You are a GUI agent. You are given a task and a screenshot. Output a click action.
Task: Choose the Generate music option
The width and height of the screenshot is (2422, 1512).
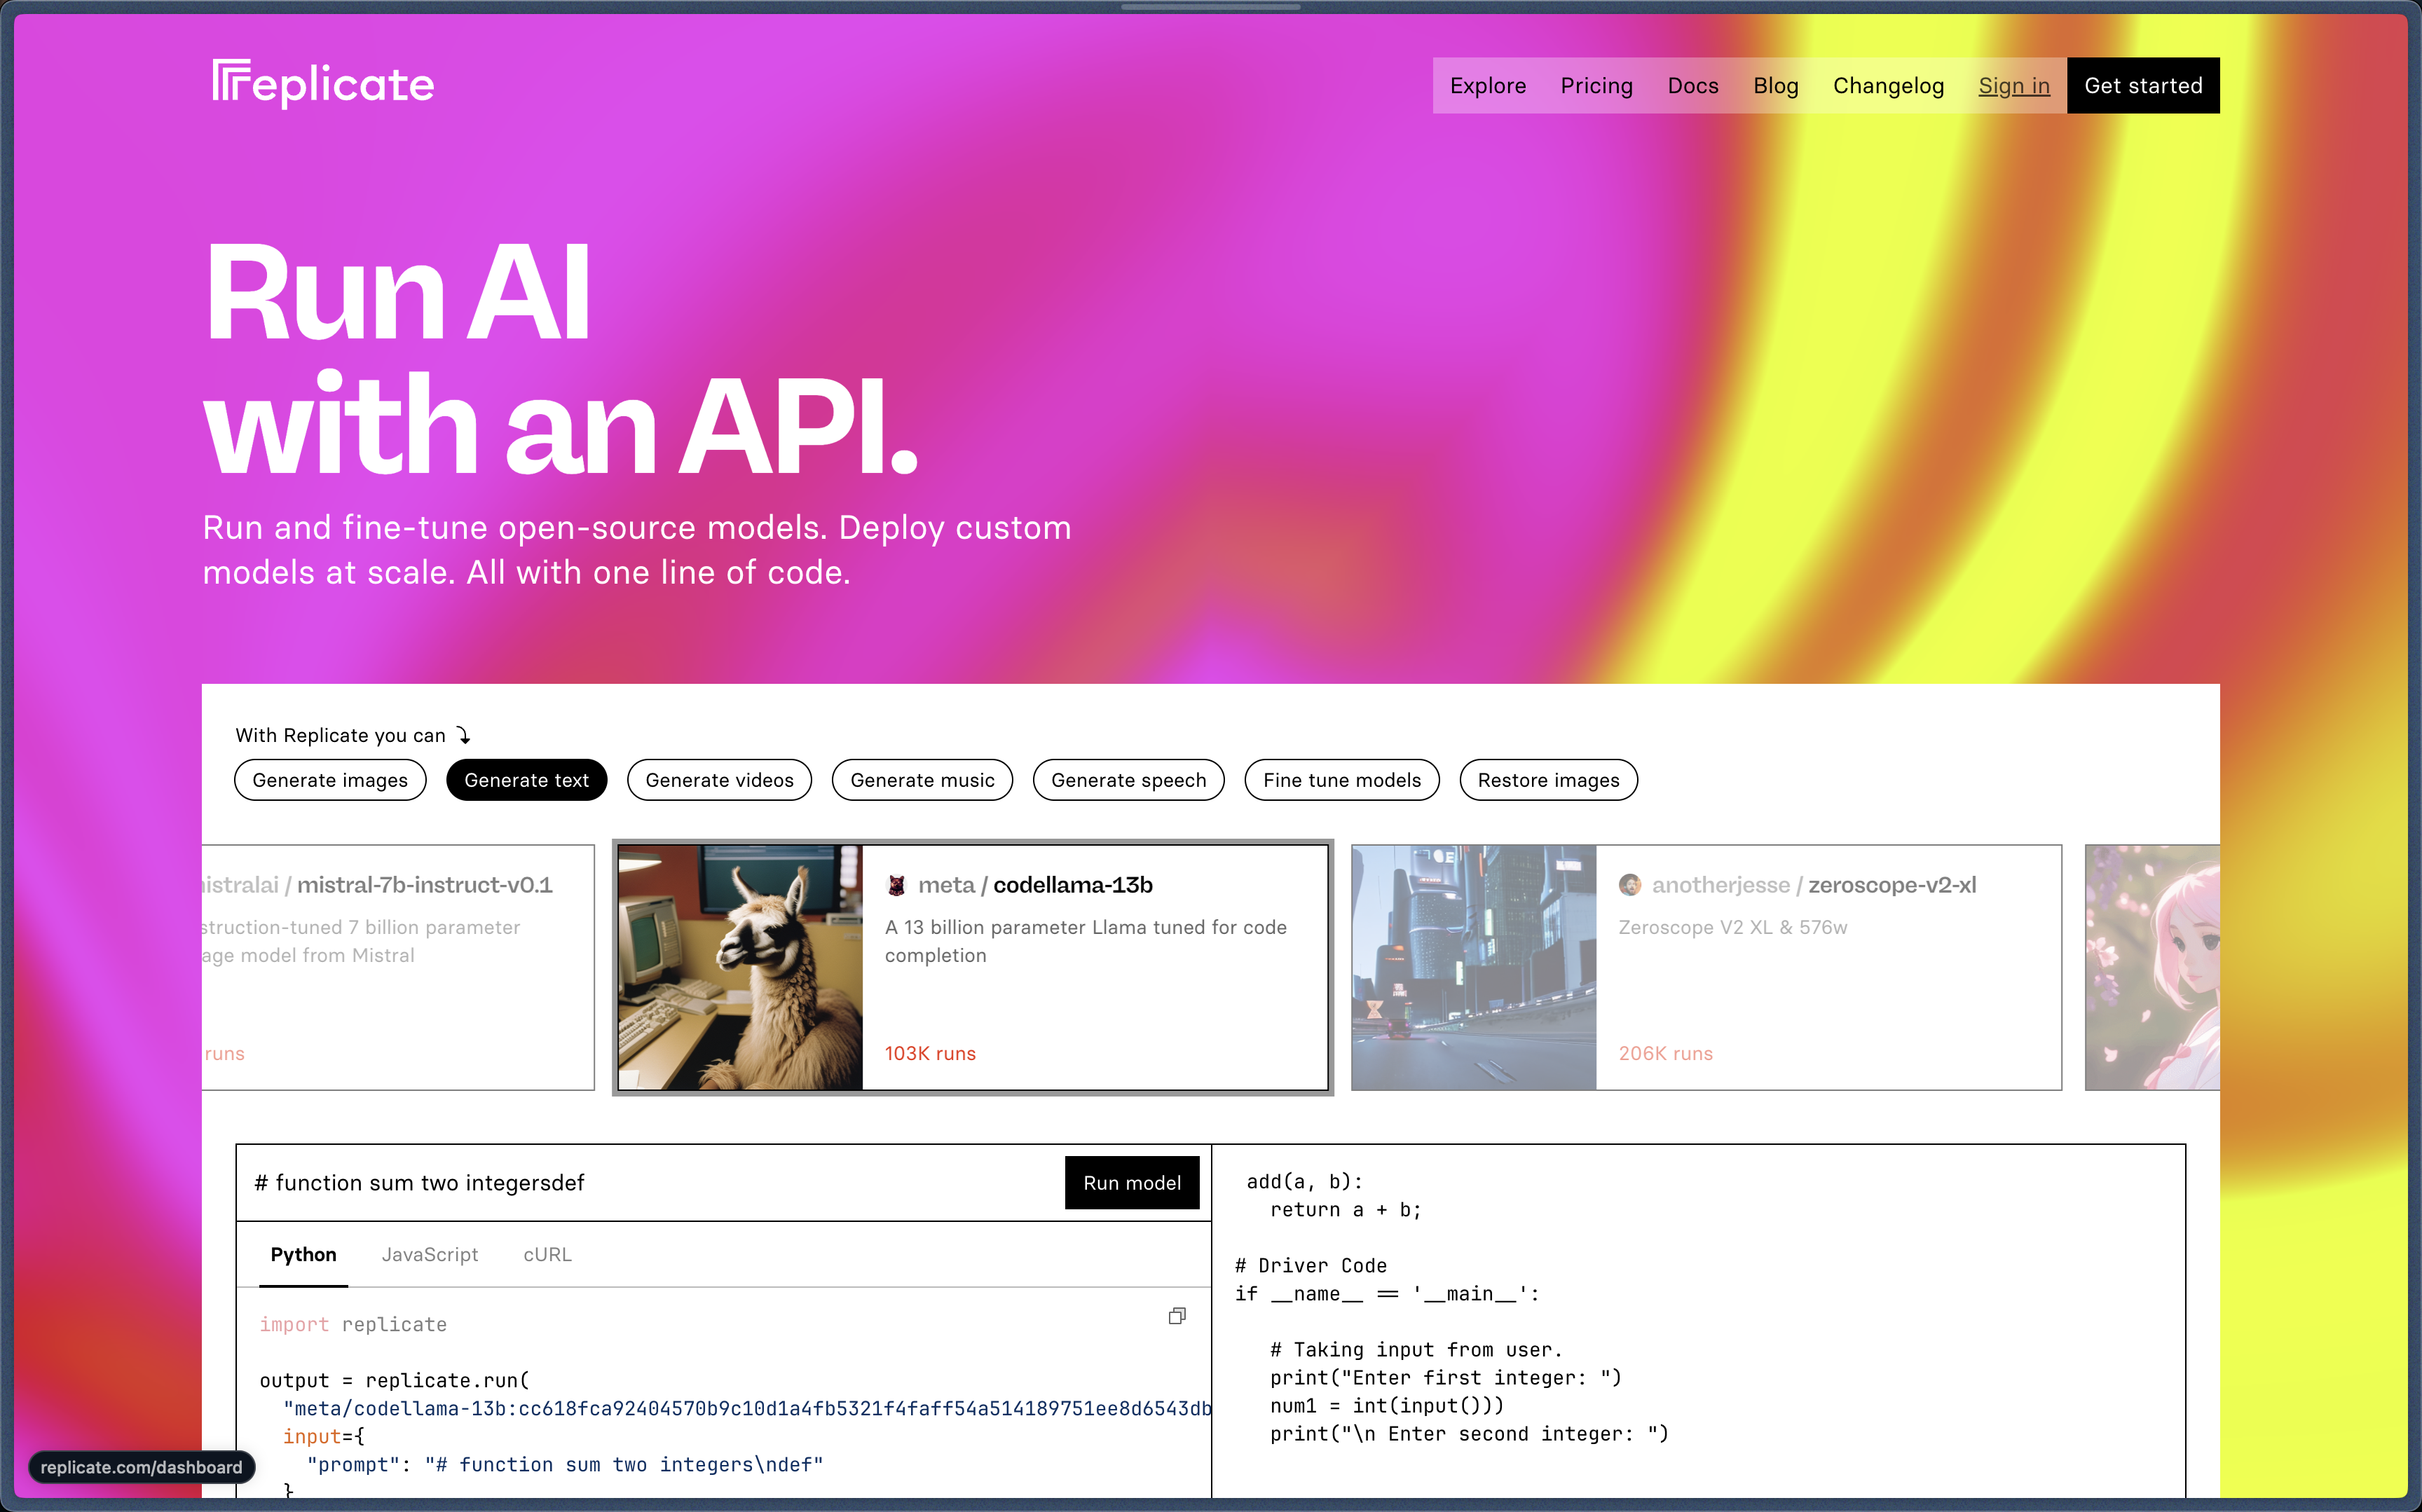tap(922, 780)
